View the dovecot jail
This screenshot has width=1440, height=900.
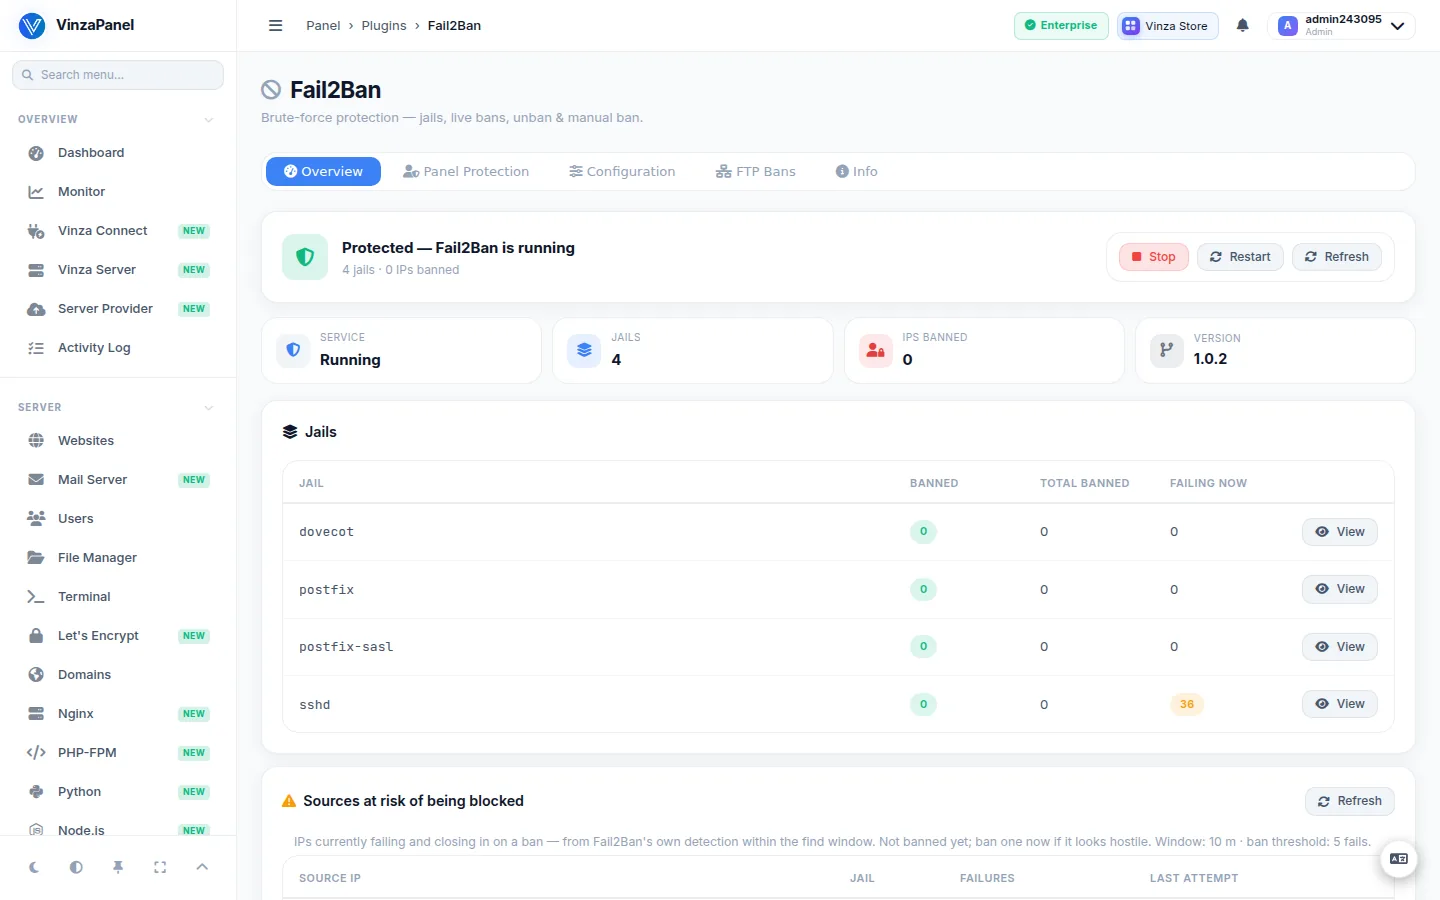pyautogui.click(x=1340, y=532)
